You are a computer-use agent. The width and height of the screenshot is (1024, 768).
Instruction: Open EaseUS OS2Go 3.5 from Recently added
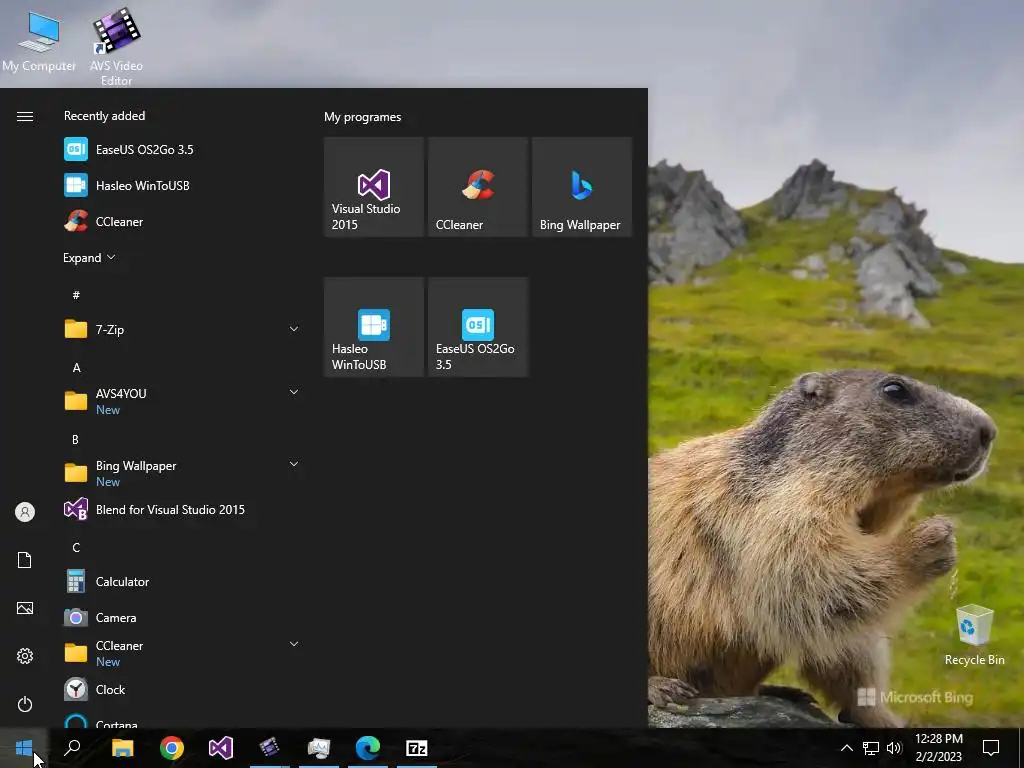180,150
